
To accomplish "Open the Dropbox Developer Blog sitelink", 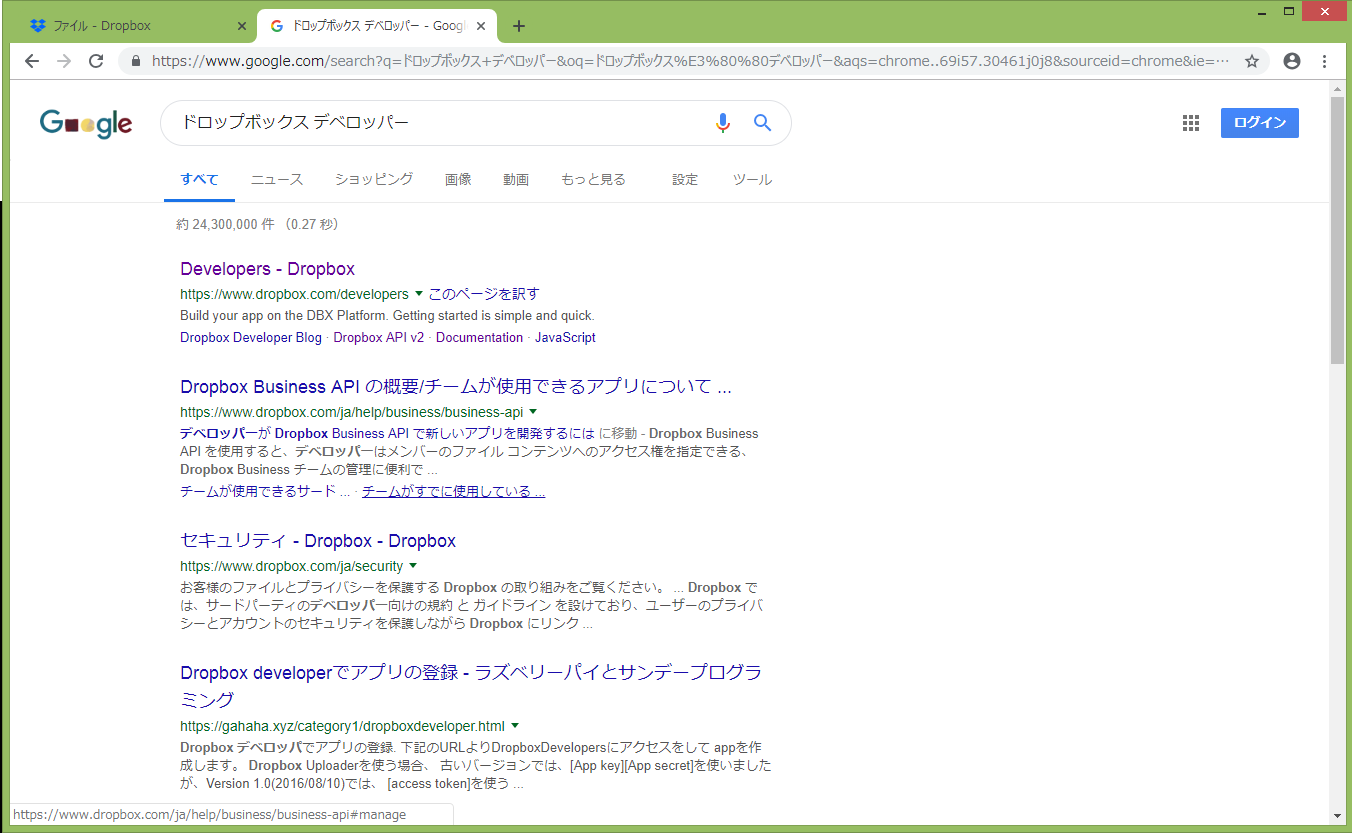I will [251, 338].
